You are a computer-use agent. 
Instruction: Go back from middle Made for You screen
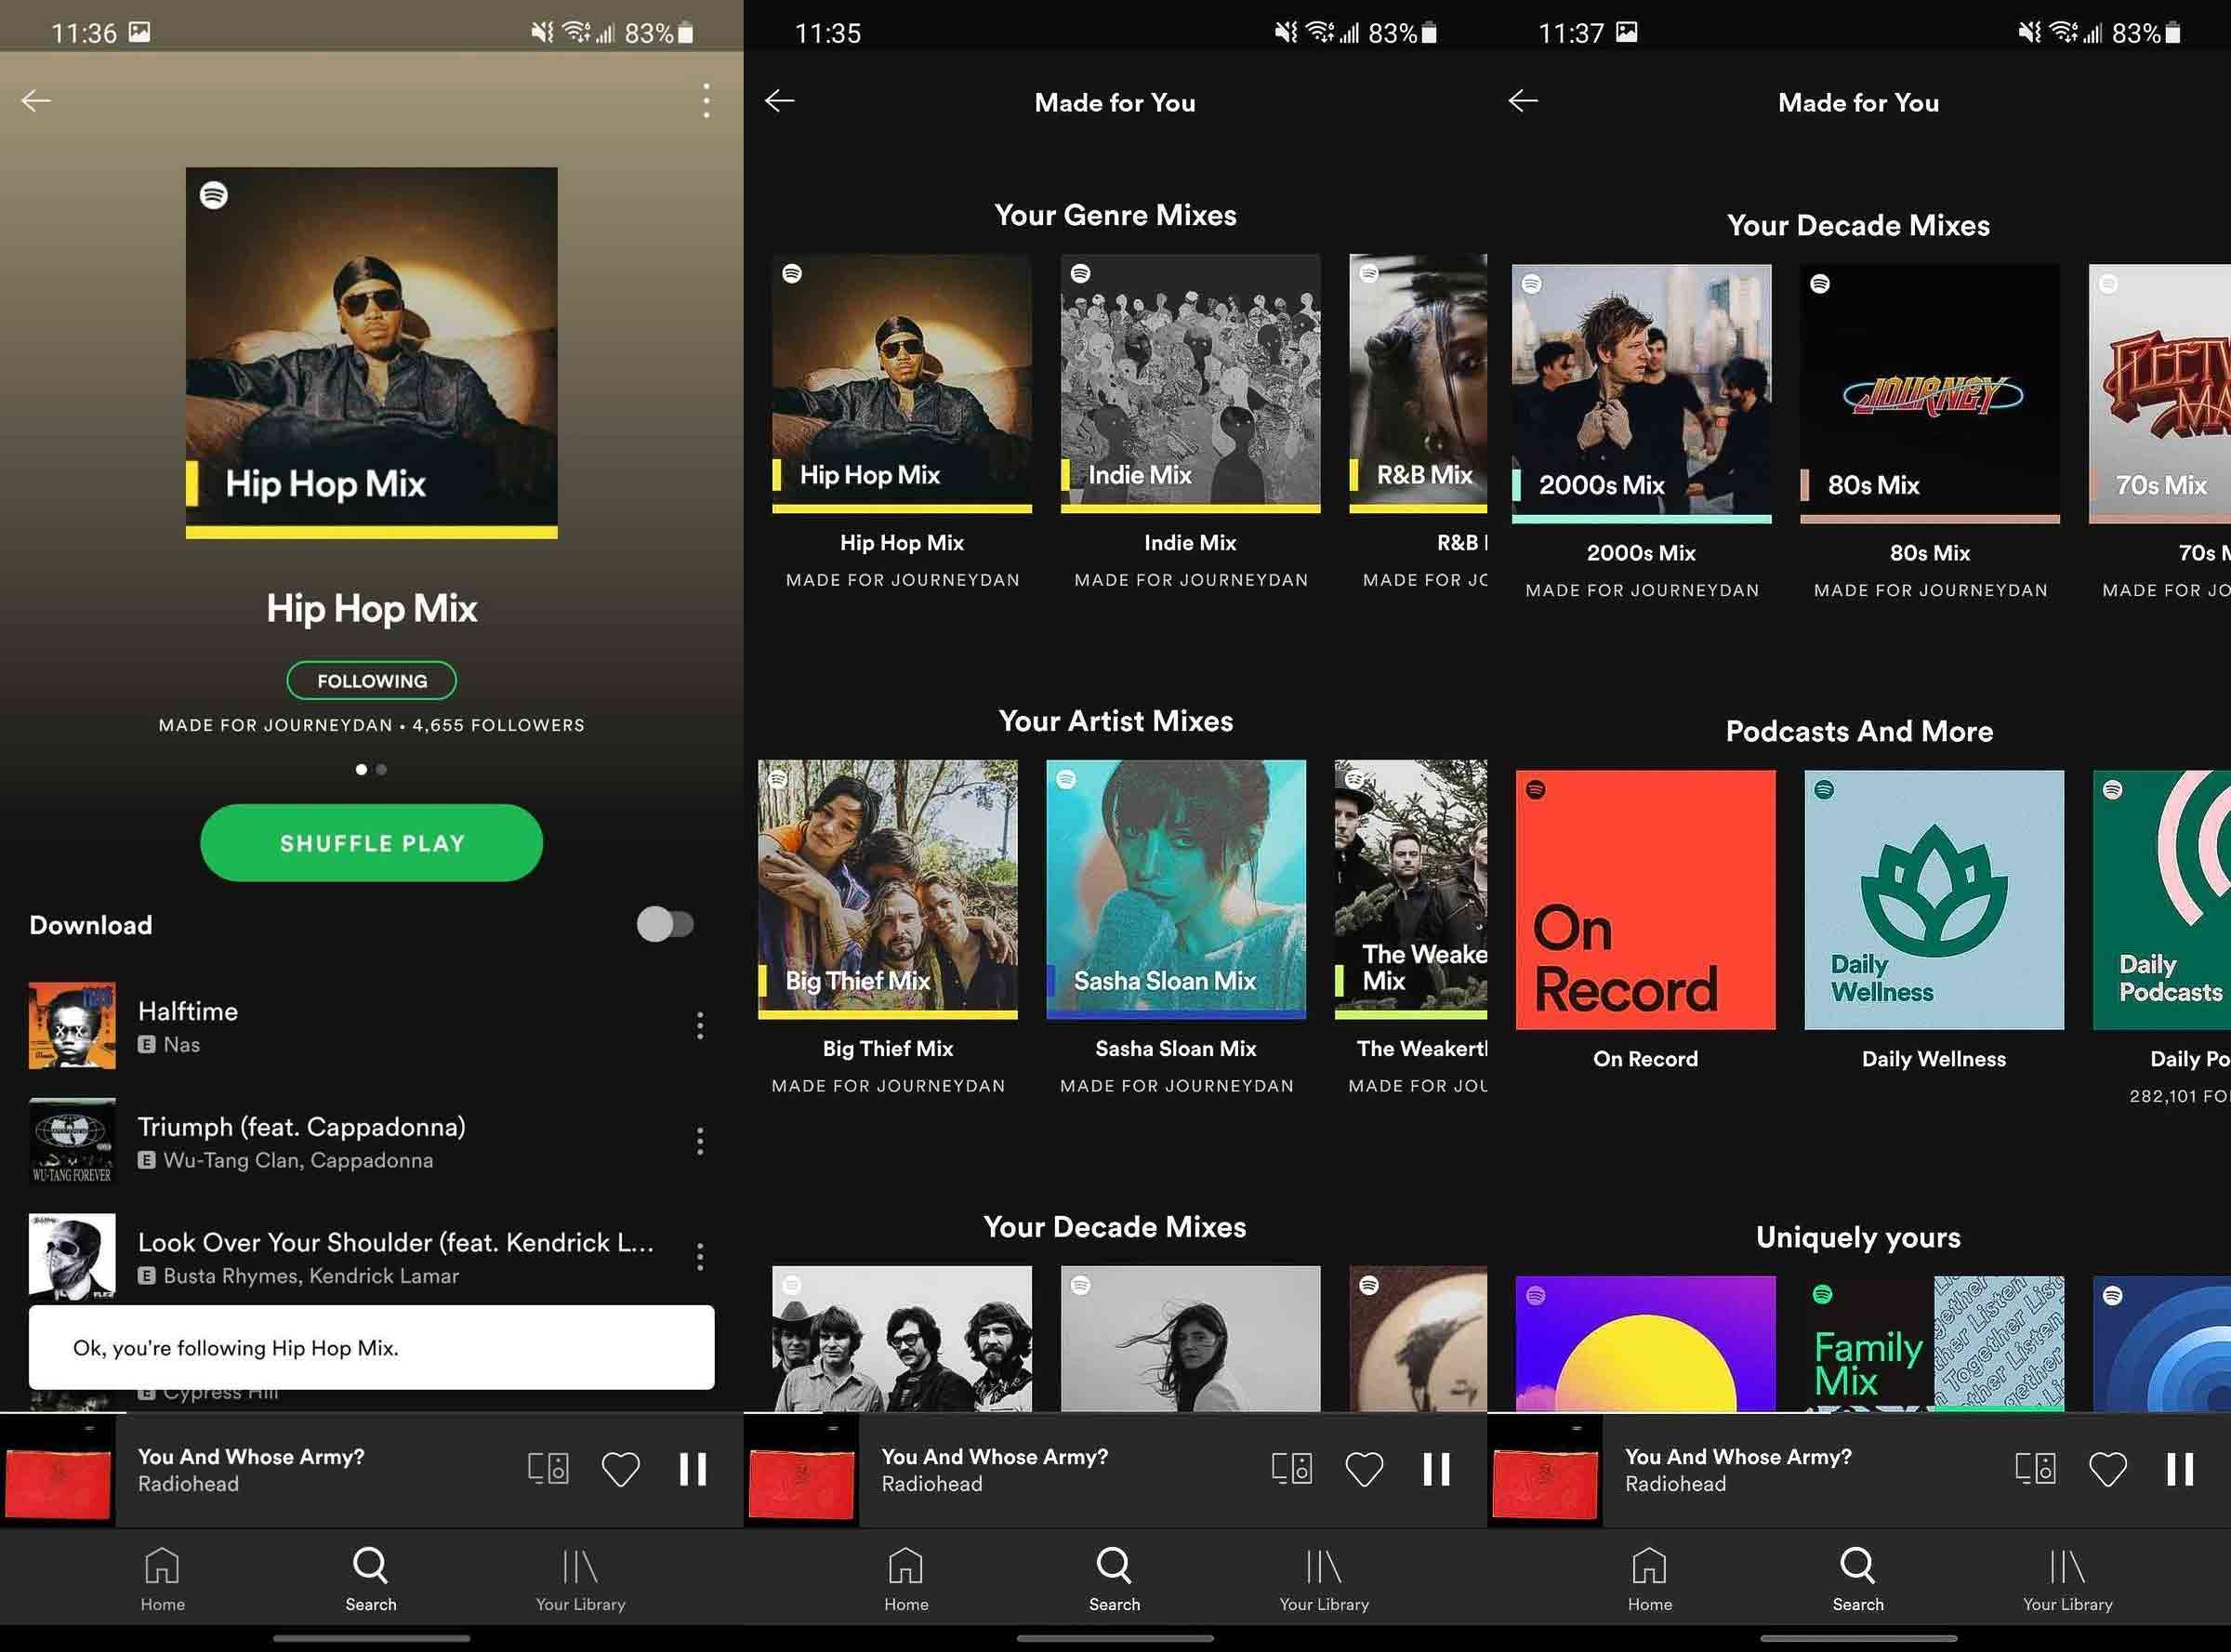coord(780,100)
